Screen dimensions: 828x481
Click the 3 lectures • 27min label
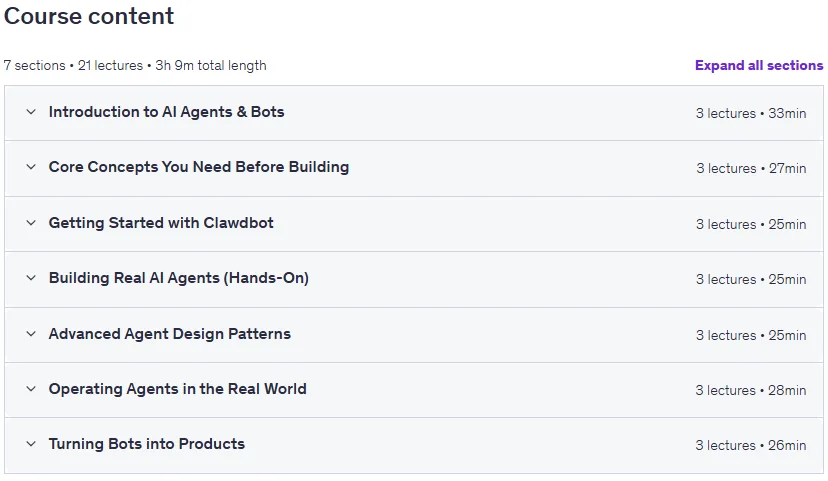[x=751, y=168]
